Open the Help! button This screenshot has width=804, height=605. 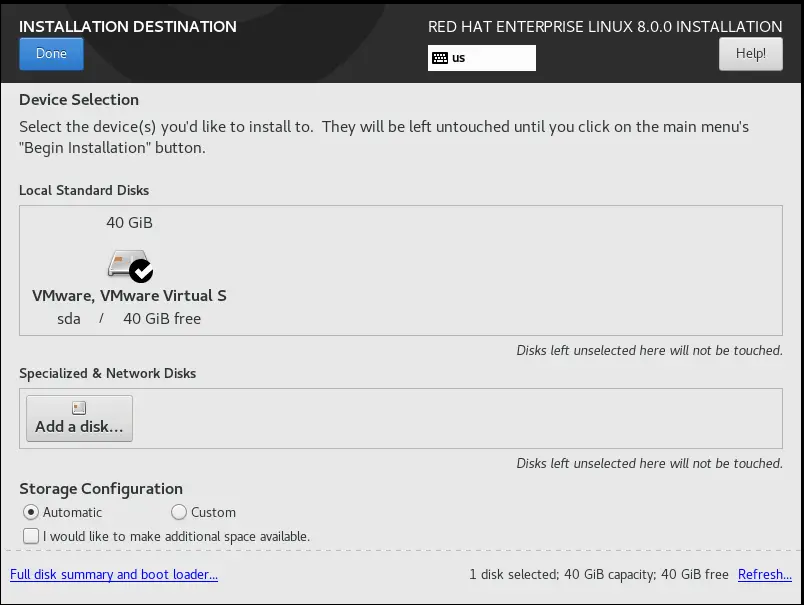tap(751, 54)
